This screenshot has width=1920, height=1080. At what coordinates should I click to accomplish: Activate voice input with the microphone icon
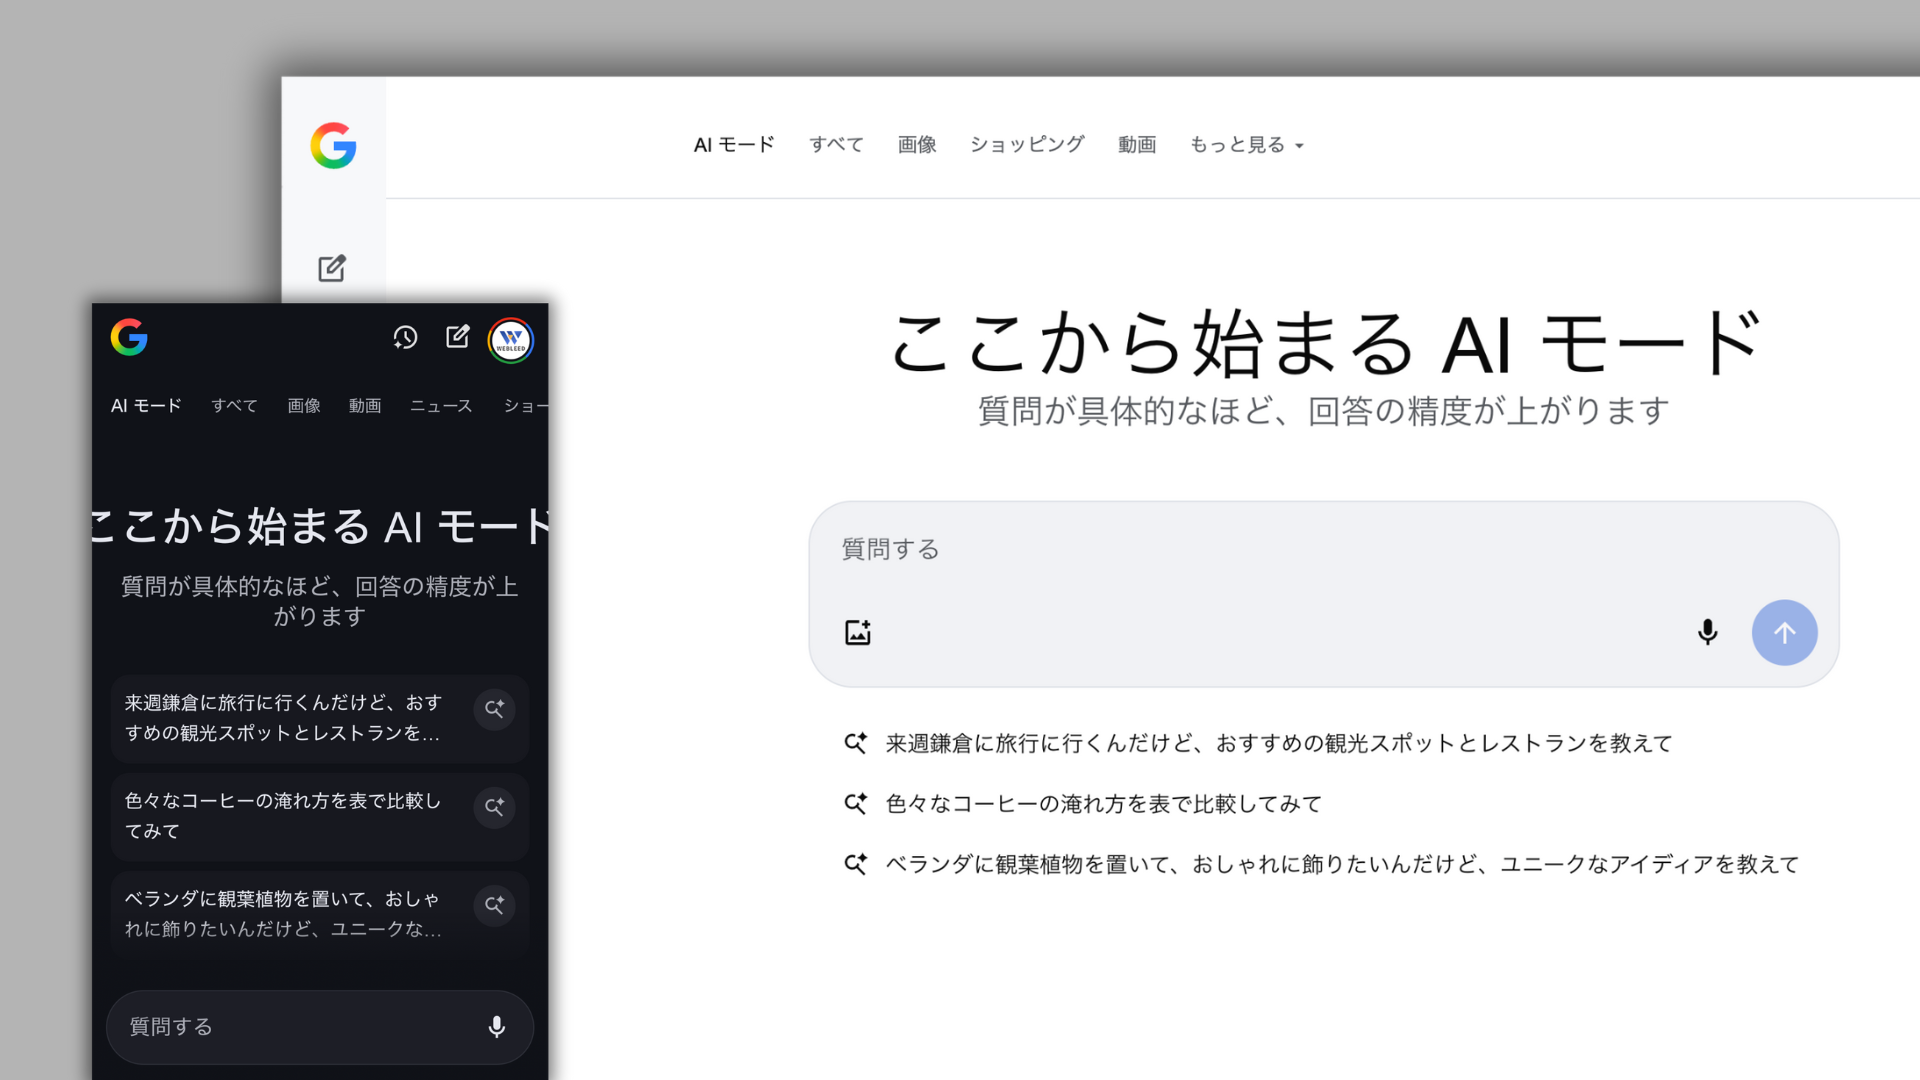[1707, 632]
